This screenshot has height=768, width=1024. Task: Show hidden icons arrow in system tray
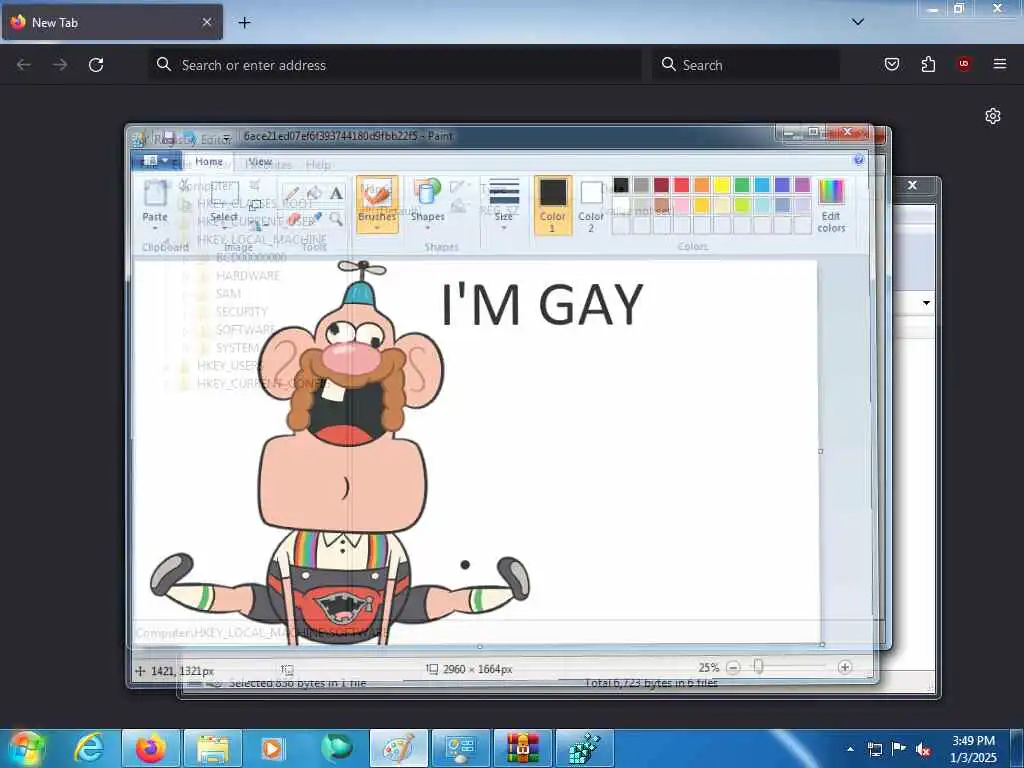pos(850,749)
